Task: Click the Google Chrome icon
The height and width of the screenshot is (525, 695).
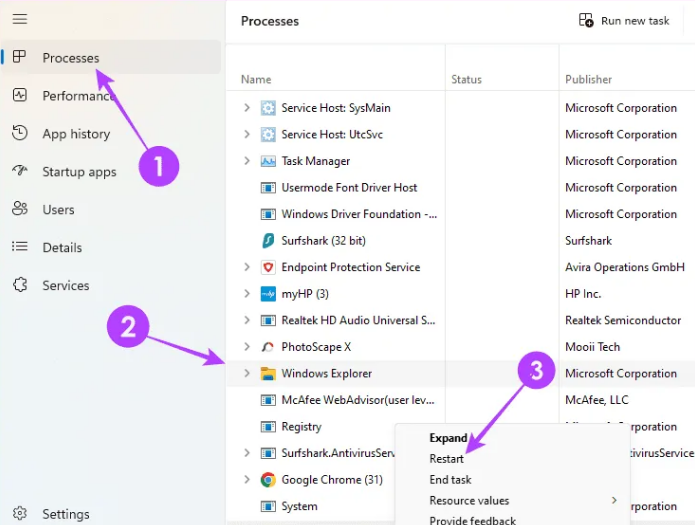Action: coord(268,480)
